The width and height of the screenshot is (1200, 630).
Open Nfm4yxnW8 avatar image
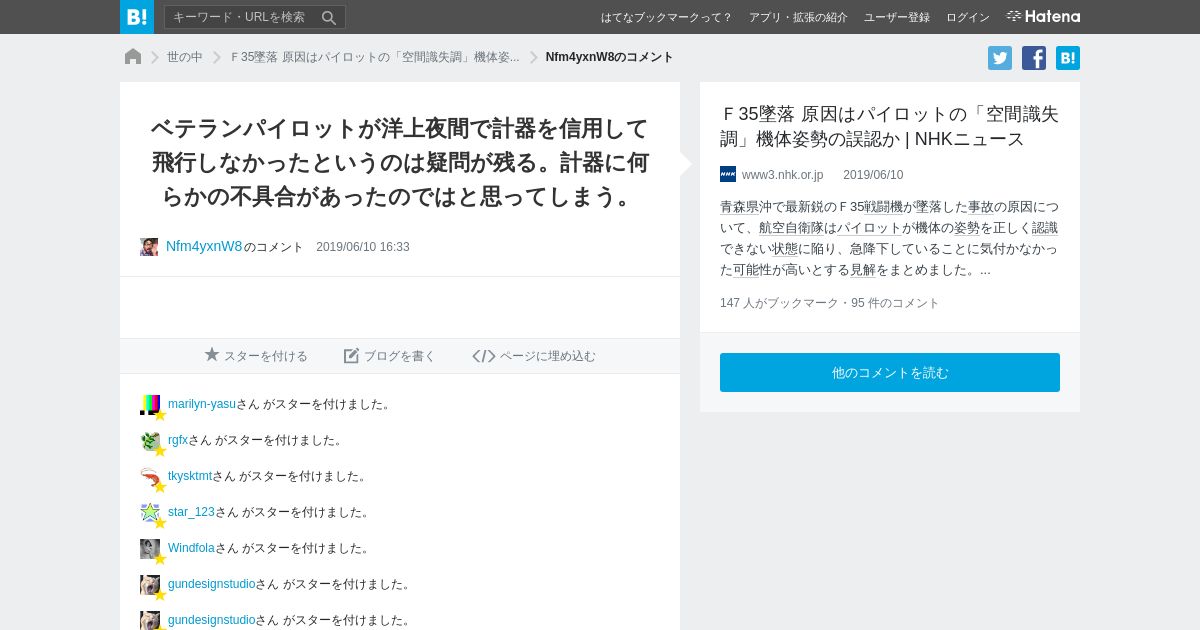(x=149, y=247)
